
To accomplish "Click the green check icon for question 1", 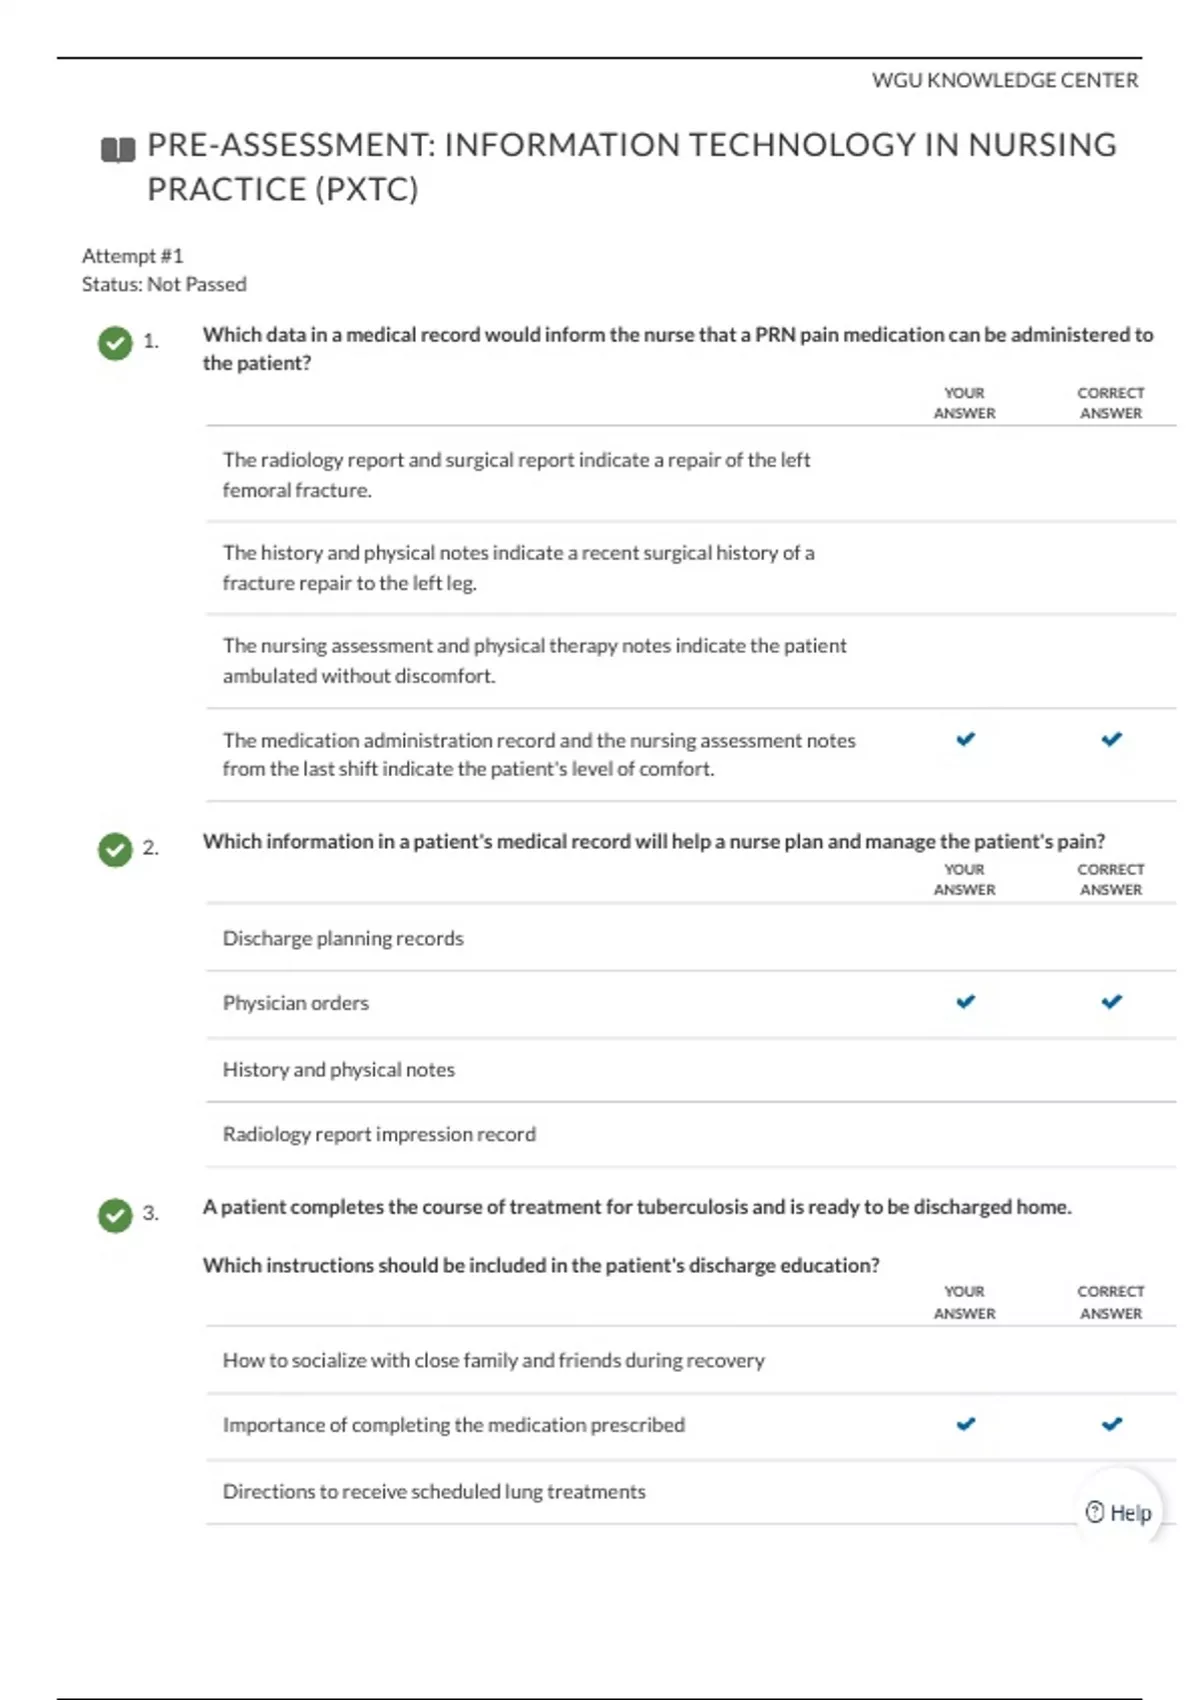I will 115,343.
